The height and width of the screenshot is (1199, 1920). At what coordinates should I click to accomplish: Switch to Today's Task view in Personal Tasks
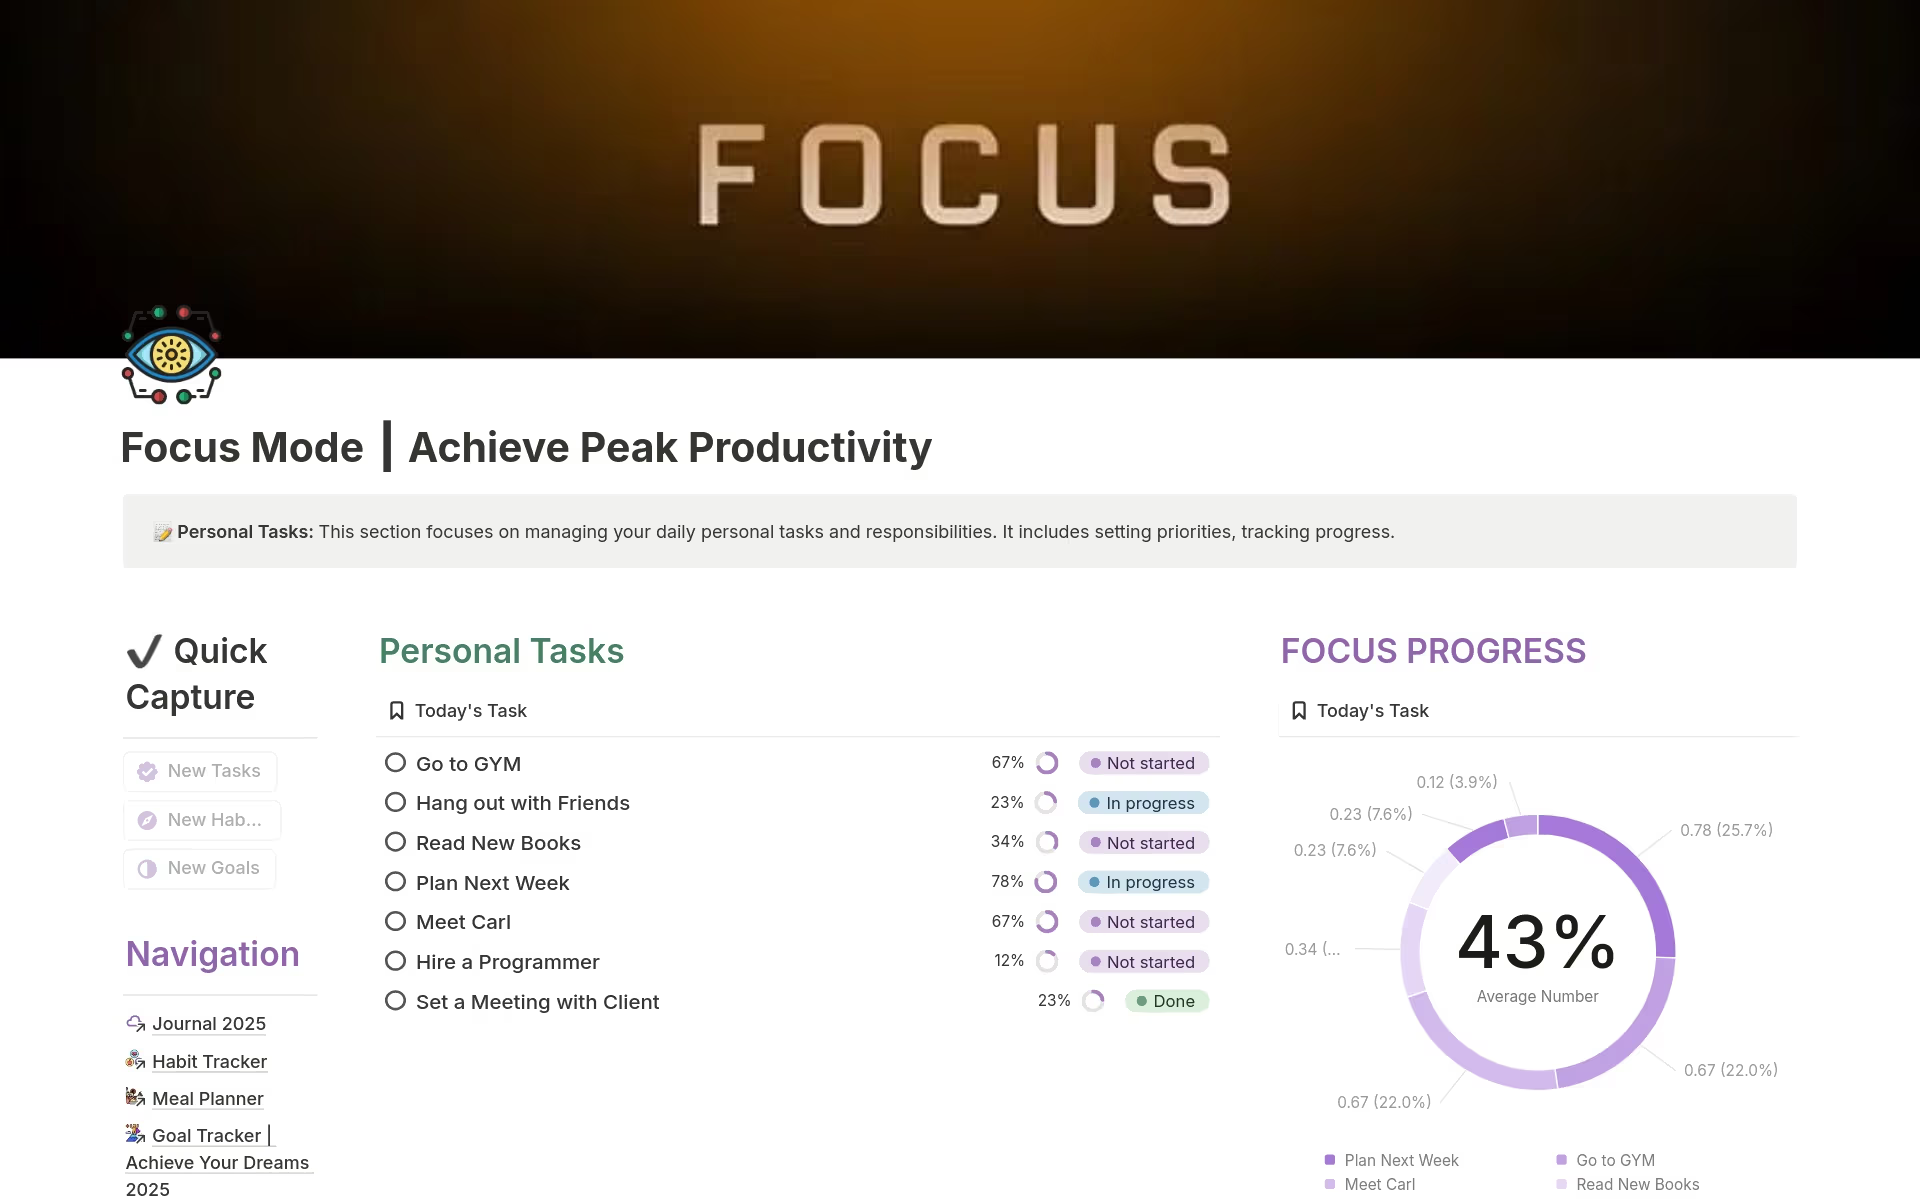[x=470, y=710]
